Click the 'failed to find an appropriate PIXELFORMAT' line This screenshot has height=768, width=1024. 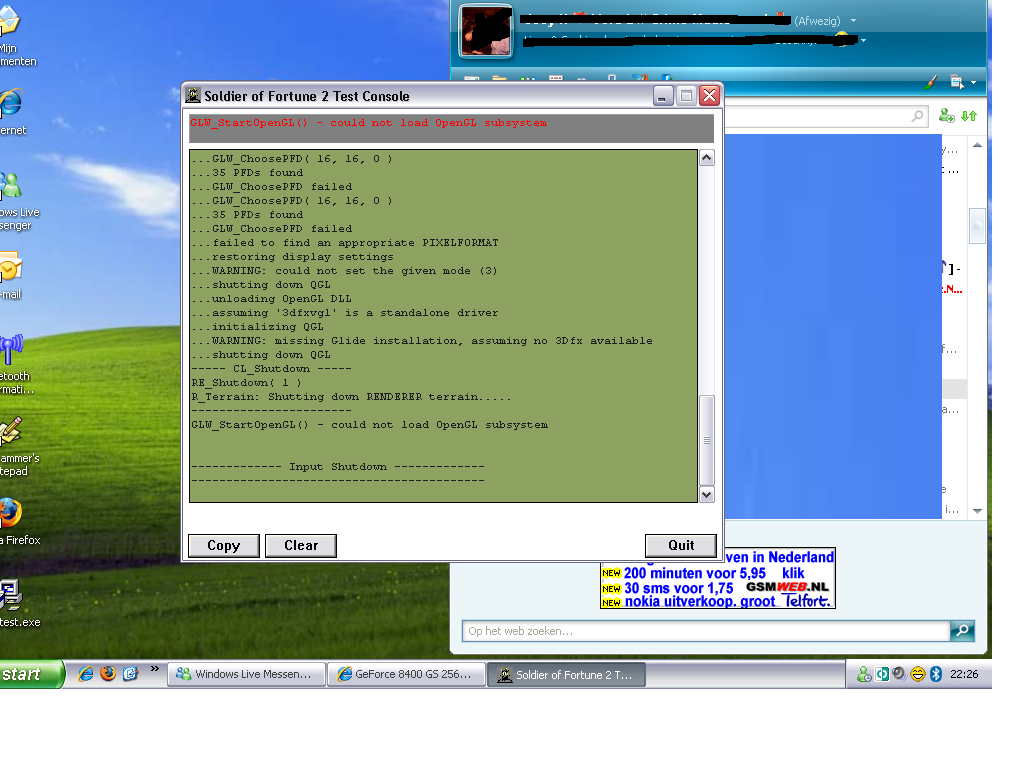[x=345, y=243]
